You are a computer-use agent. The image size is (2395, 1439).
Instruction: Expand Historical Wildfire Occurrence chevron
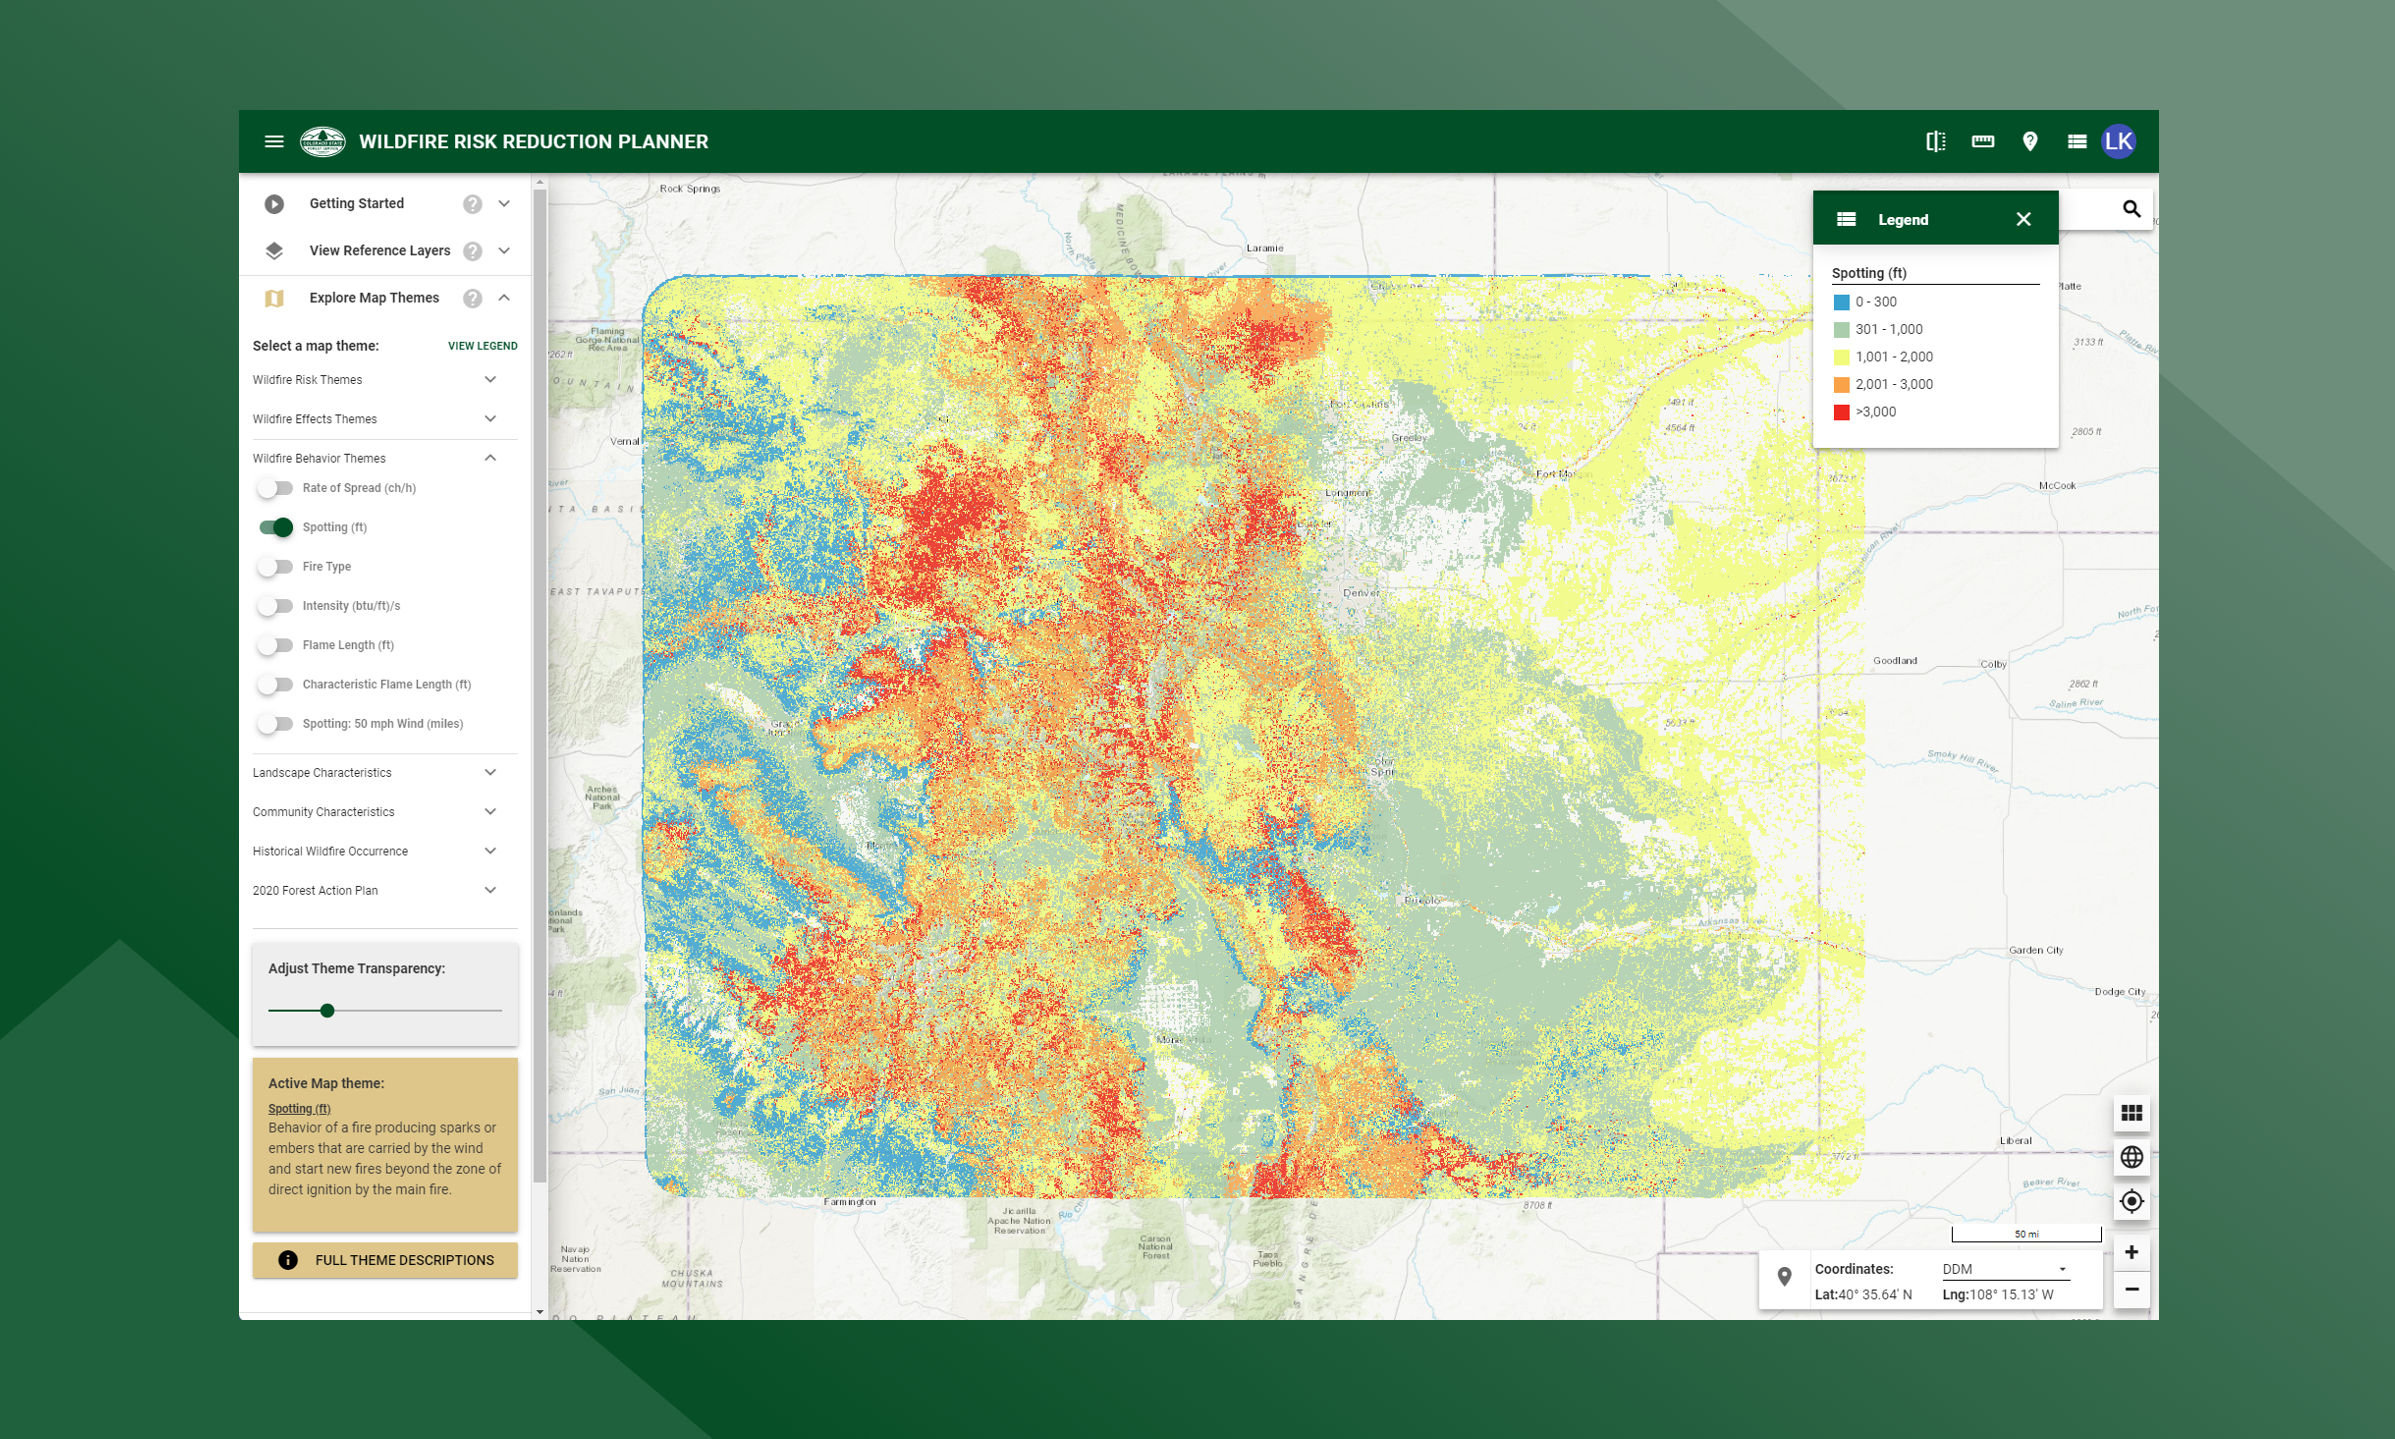click(490, 851)
